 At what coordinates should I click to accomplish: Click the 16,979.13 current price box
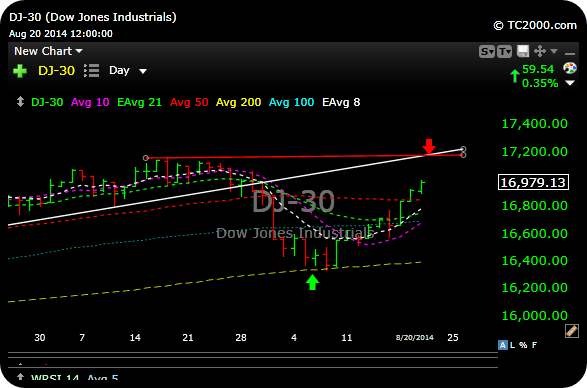pos(533,182)
